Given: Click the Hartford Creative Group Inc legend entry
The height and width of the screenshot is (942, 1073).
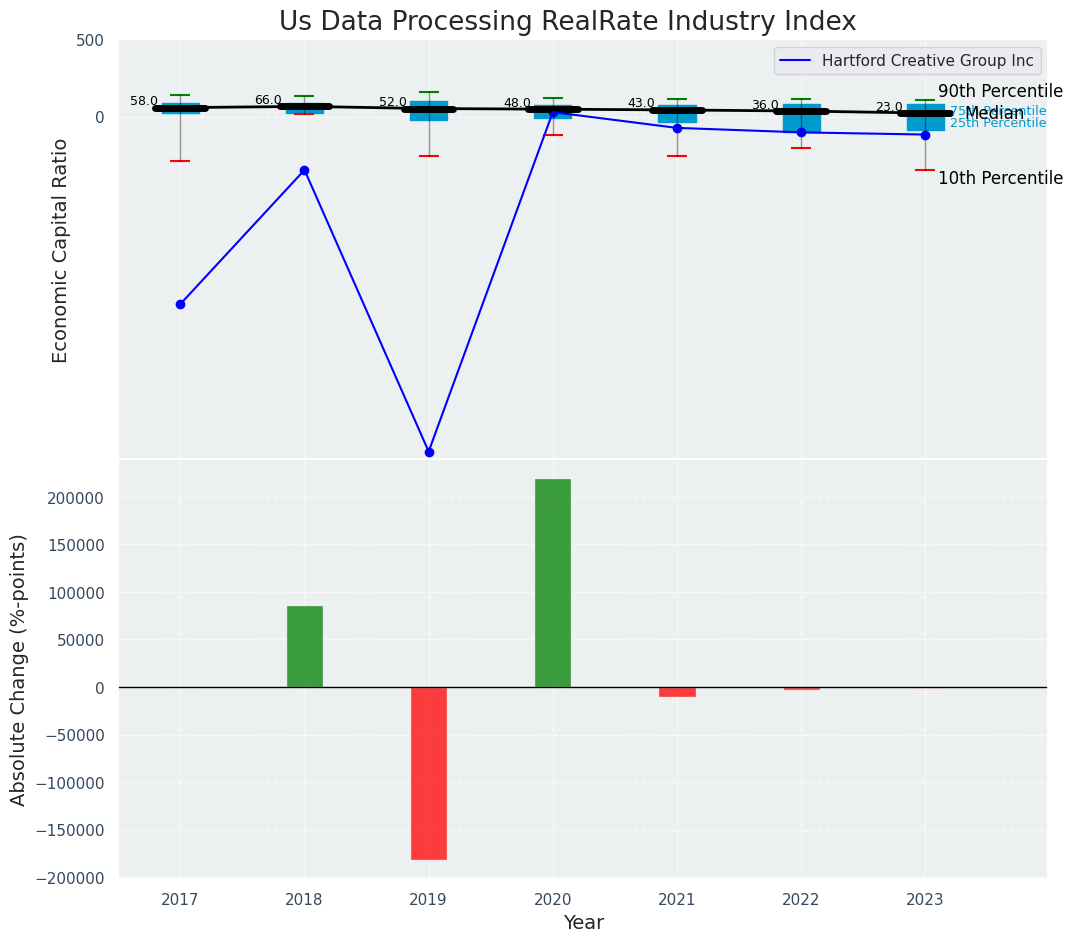Looking at the screenshot, I should pyautogui.click(x=927, y=61).
